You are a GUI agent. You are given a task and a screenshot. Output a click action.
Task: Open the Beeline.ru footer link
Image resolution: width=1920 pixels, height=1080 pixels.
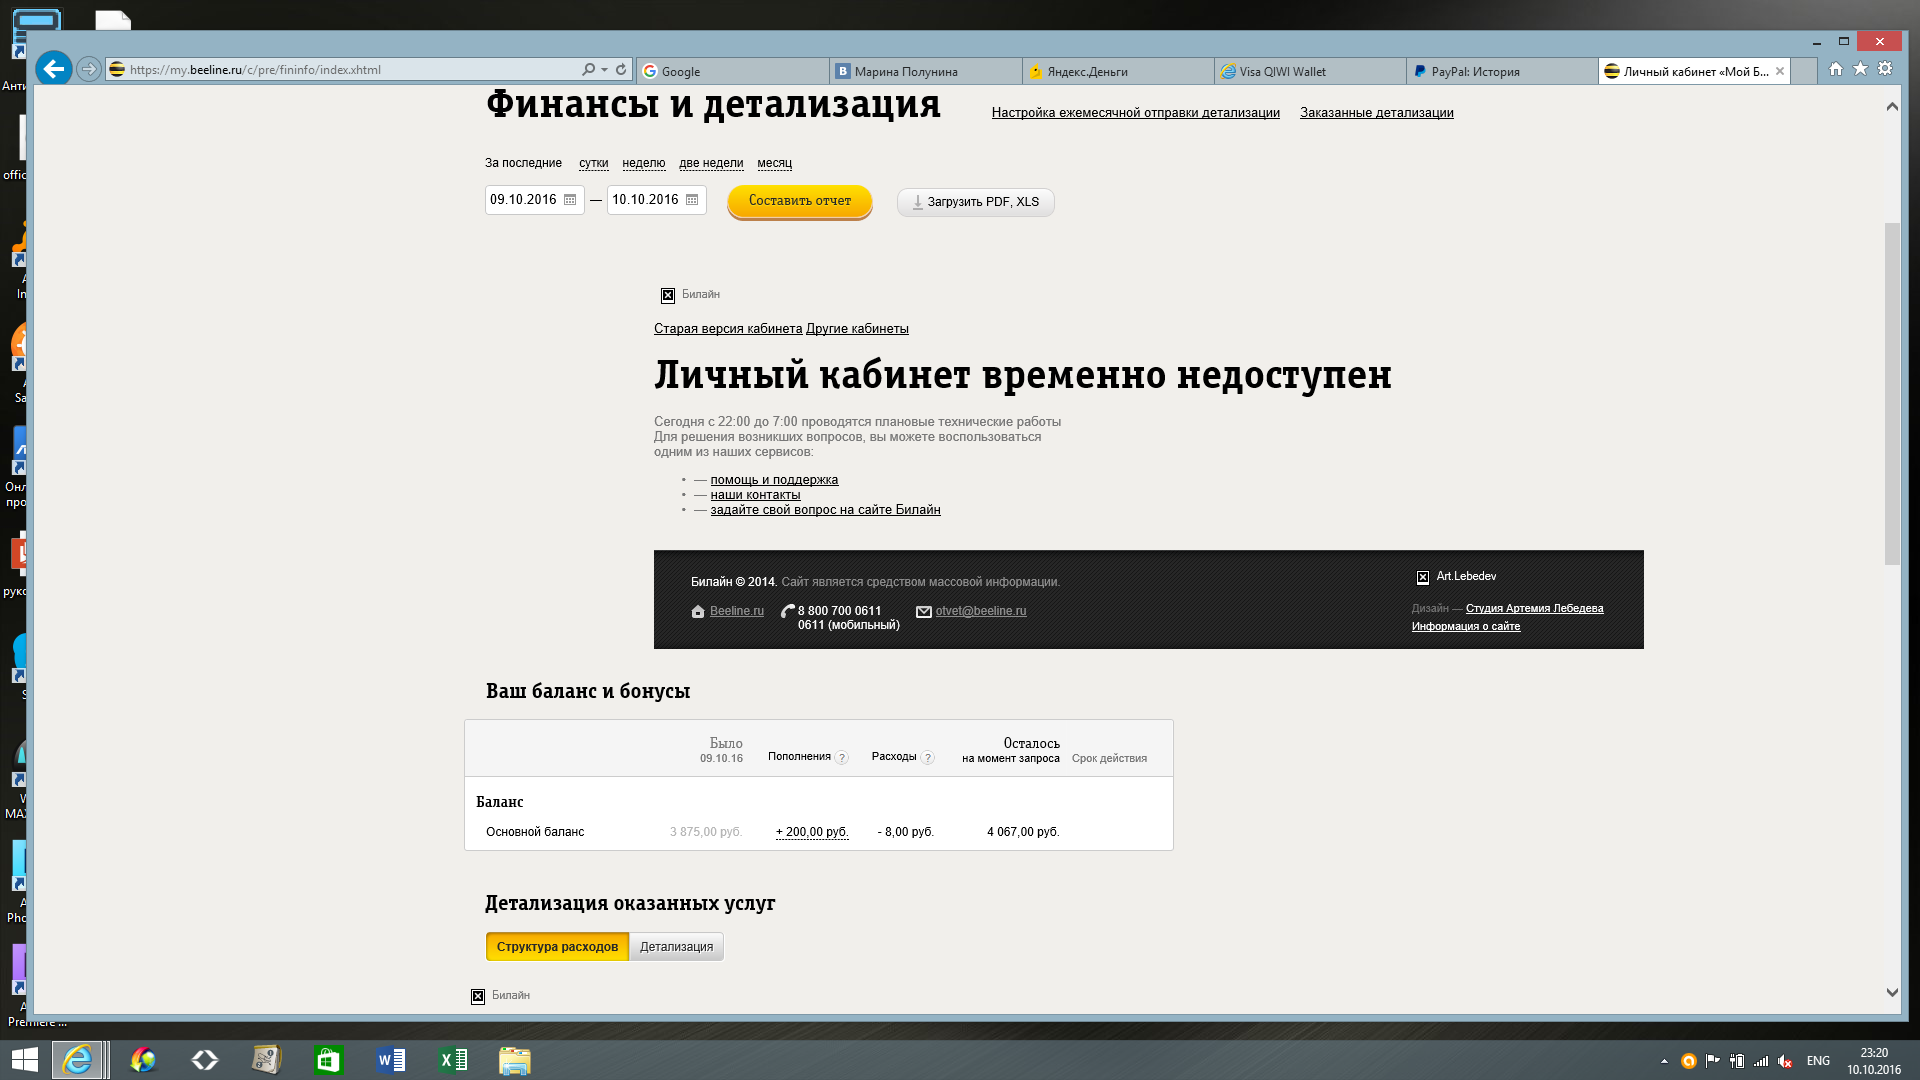coord(736,611)
